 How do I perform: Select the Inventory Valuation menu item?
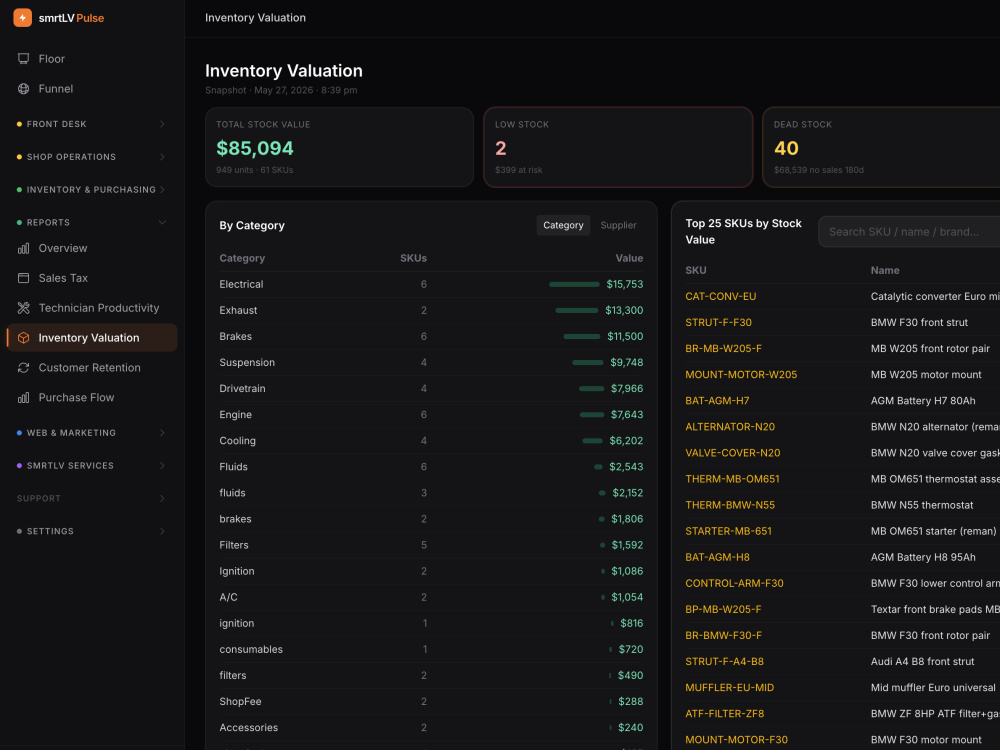coord(92,338)
